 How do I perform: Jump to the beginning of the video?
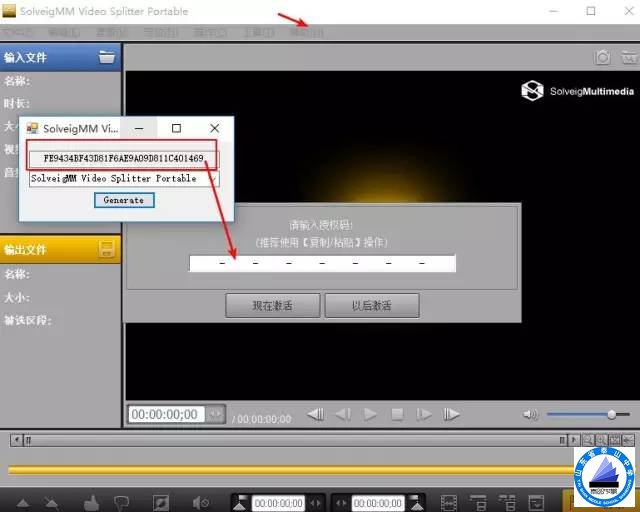coord(315,414)
